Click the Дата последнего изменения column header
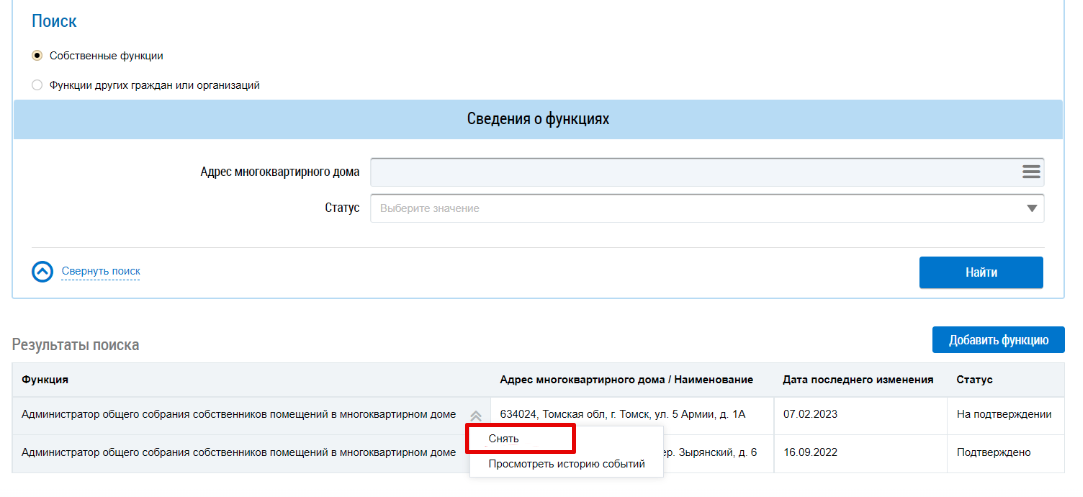This screenshot has height=497, width=1083. pos(858,380)
